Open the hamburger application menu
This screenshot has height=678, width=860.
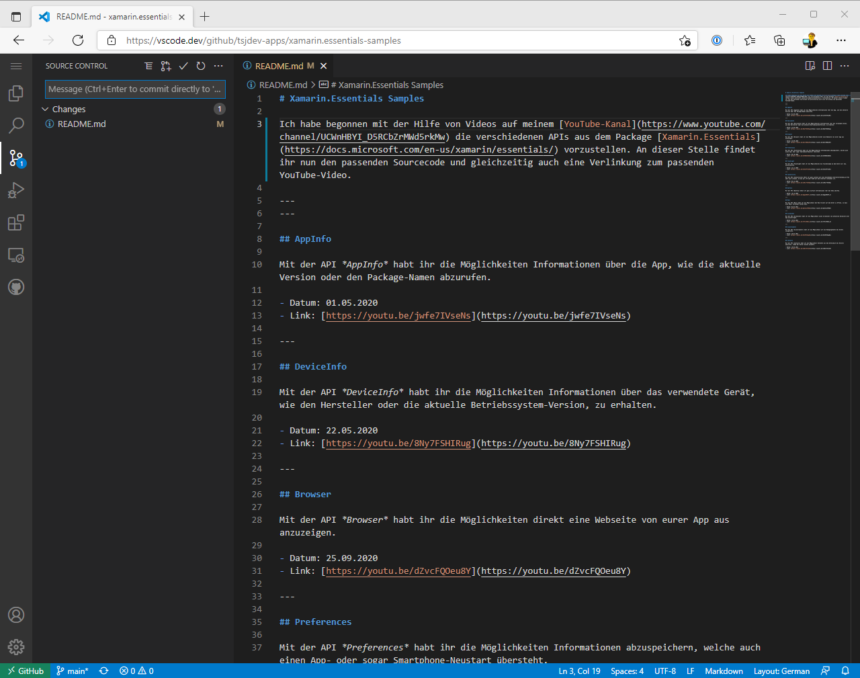(x=14, y=66)
